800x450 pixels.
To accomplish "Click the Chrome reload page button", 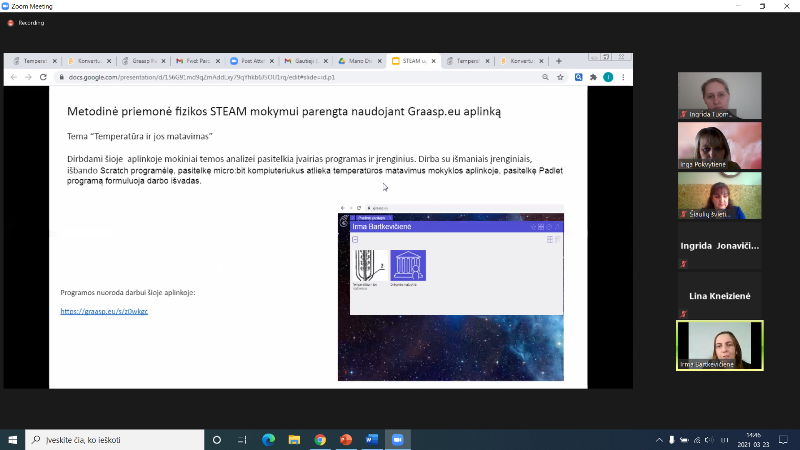I will pos(43,77).
